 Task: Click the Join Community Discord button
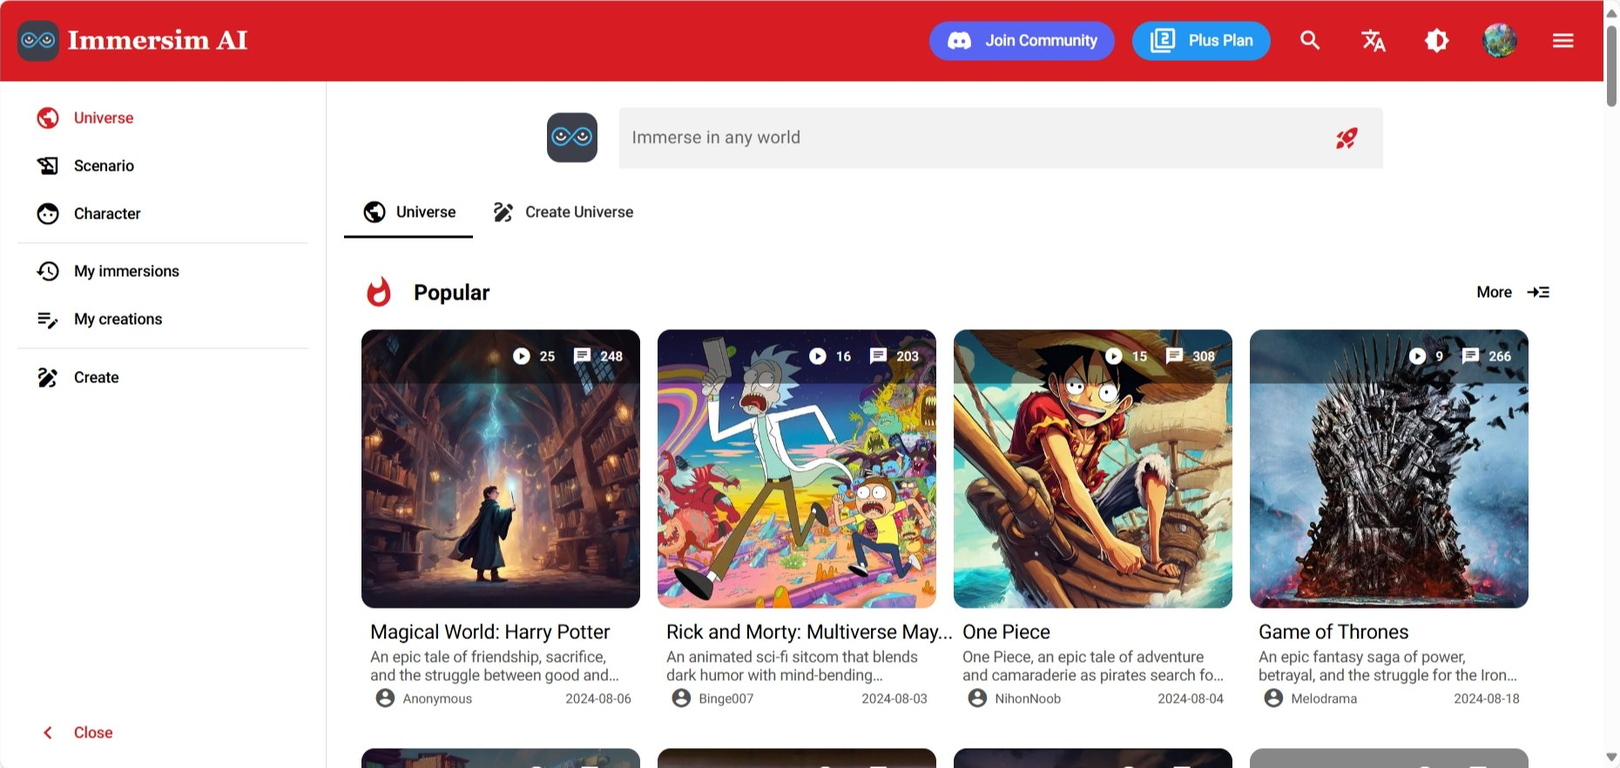click(x=1021, y=41)
